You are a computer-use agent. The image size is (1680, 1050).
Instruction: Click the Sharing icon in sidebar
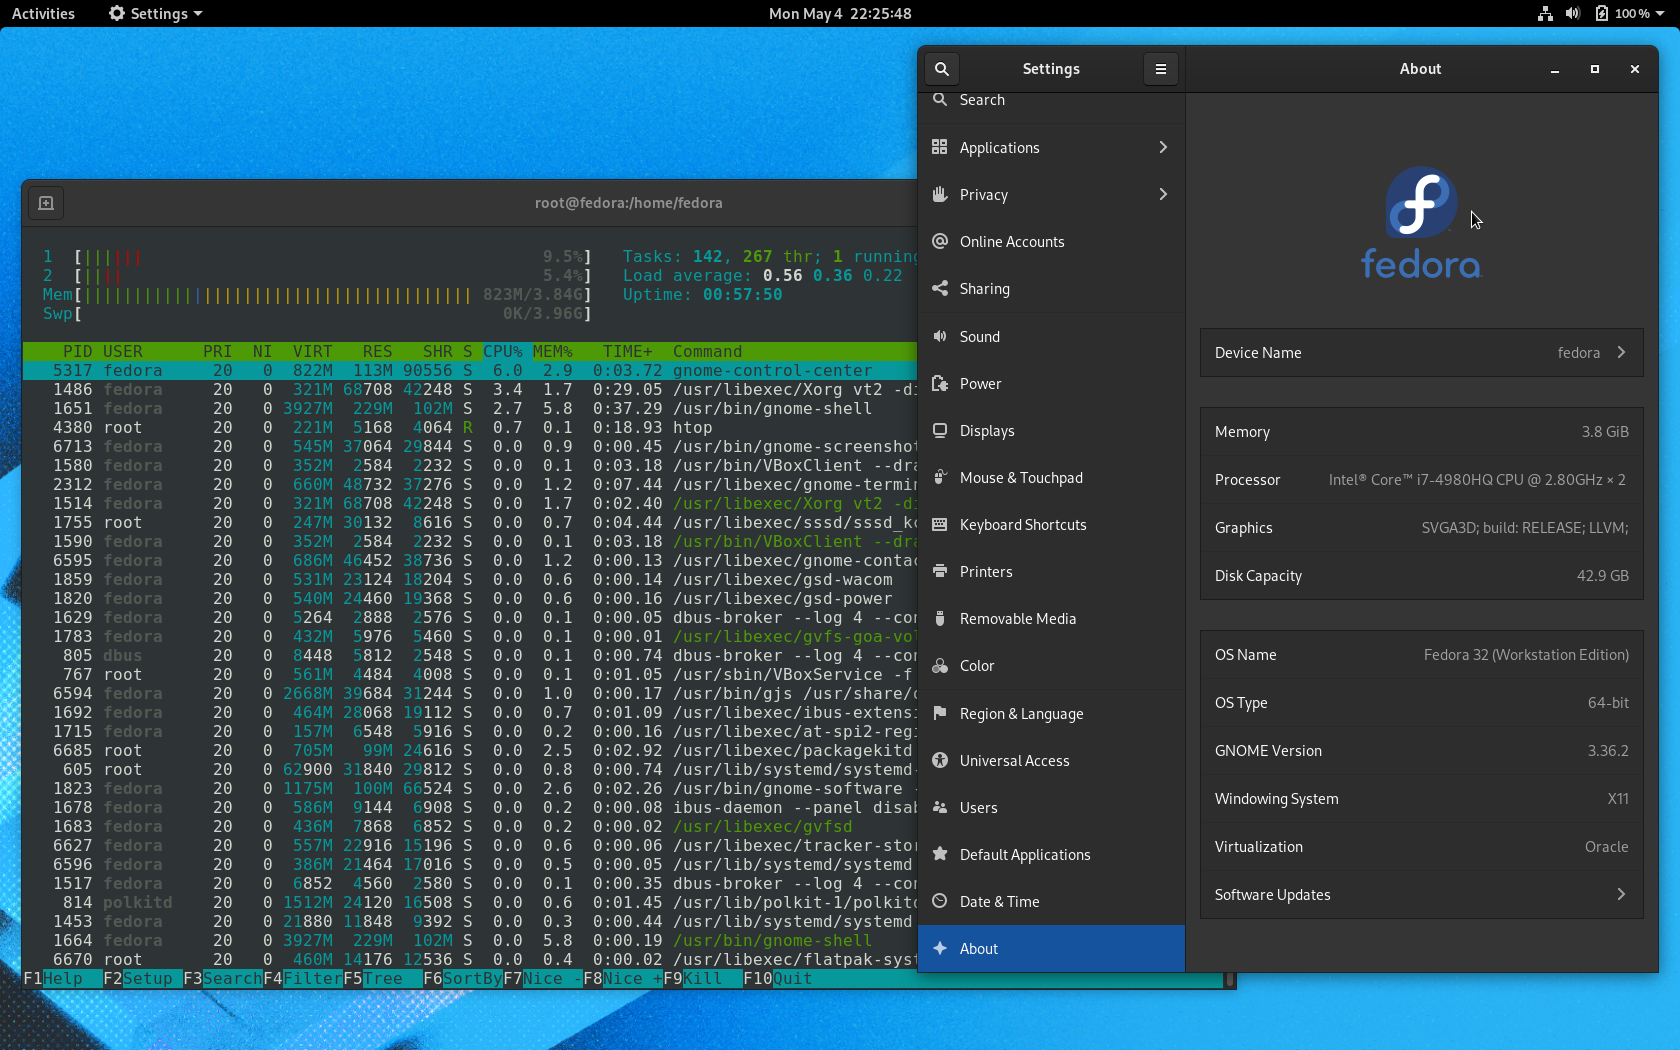point(940,288)
